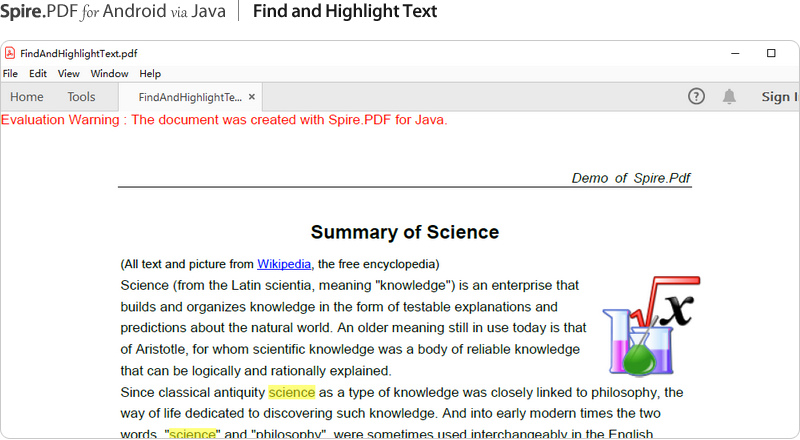Click the Acrobat PDF icon in title bar
800x440 pixels.
click(x=10, y=53)
